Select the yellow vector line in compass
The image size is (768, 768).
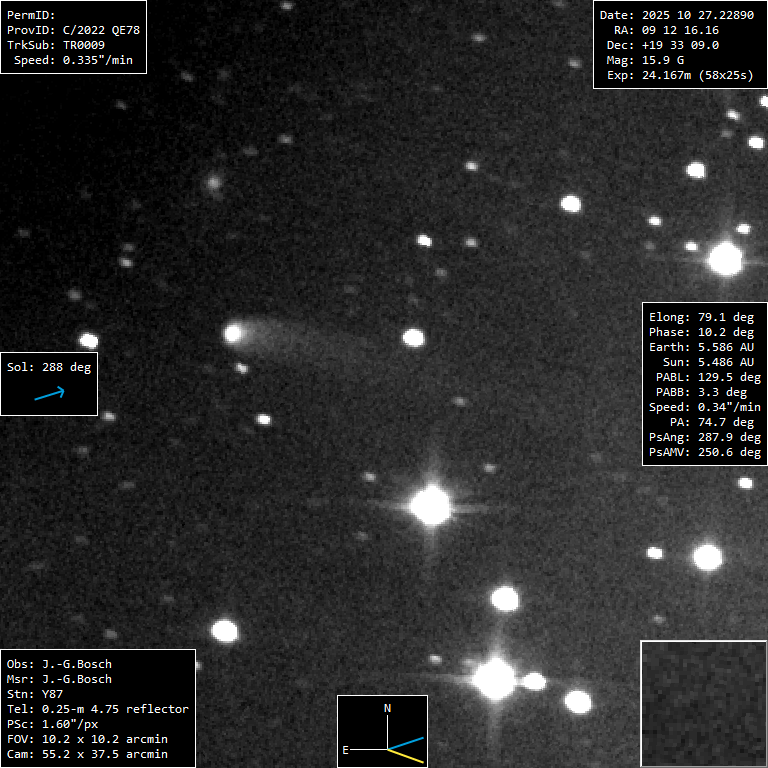[x=407, y=756]
